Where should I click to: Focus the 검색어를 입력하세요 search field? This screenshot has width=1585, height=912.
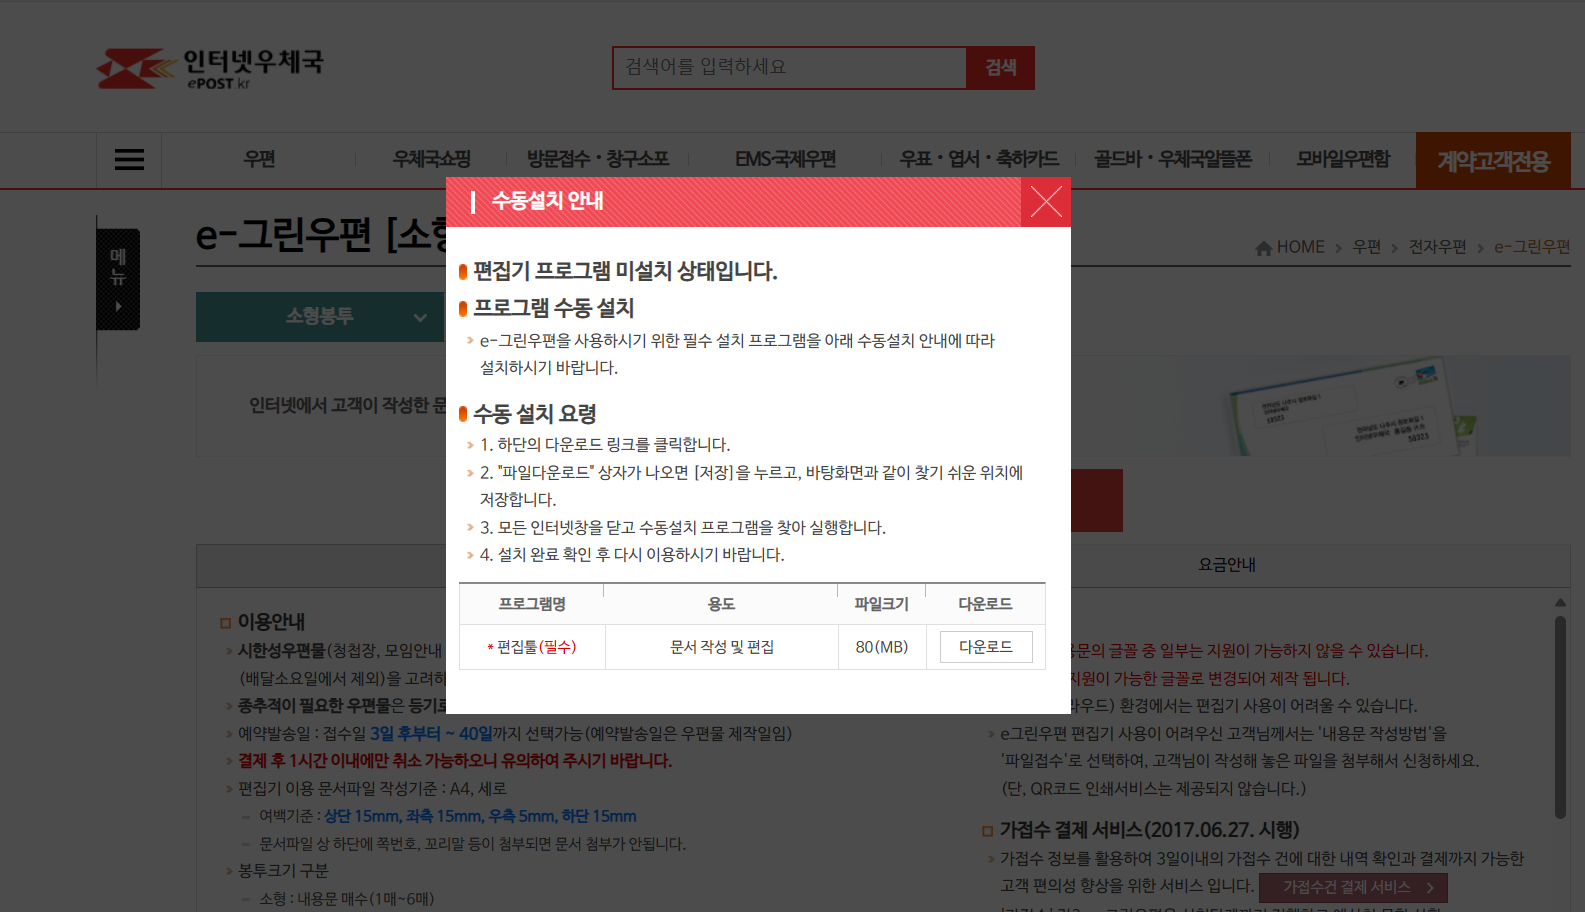(x=790, y=67)
